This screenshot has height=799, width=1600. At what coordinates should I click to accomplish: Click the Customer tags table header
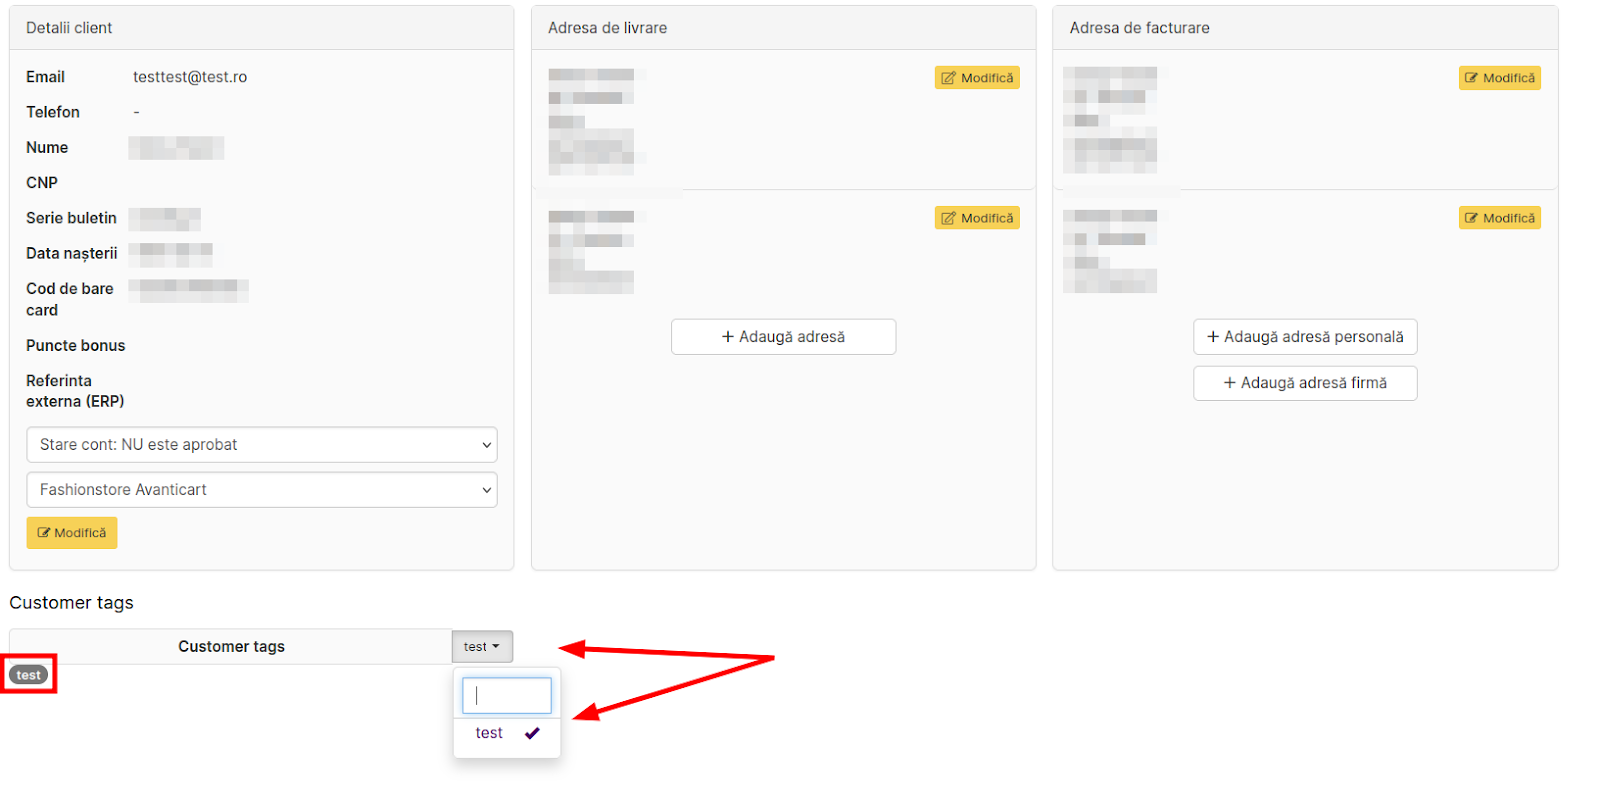(x=231, y=647)
